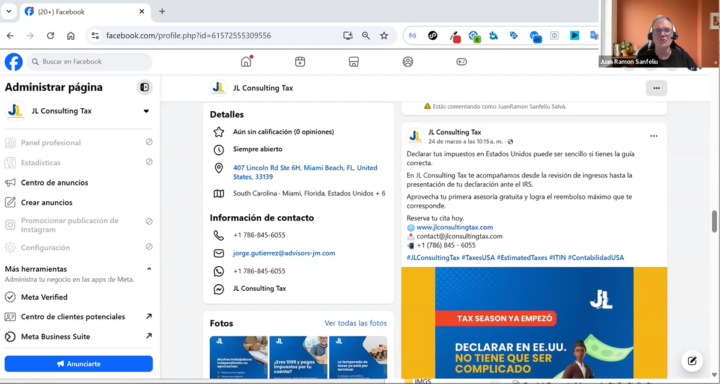Go back with browser back arrow

pos(10,36)
